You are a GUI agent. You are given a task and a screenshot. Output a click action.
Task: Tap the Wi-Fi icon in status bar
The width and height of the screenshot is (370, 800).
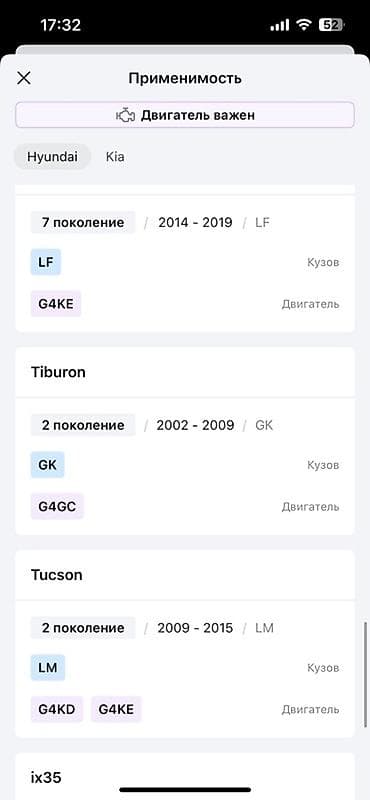pos(304,26)
